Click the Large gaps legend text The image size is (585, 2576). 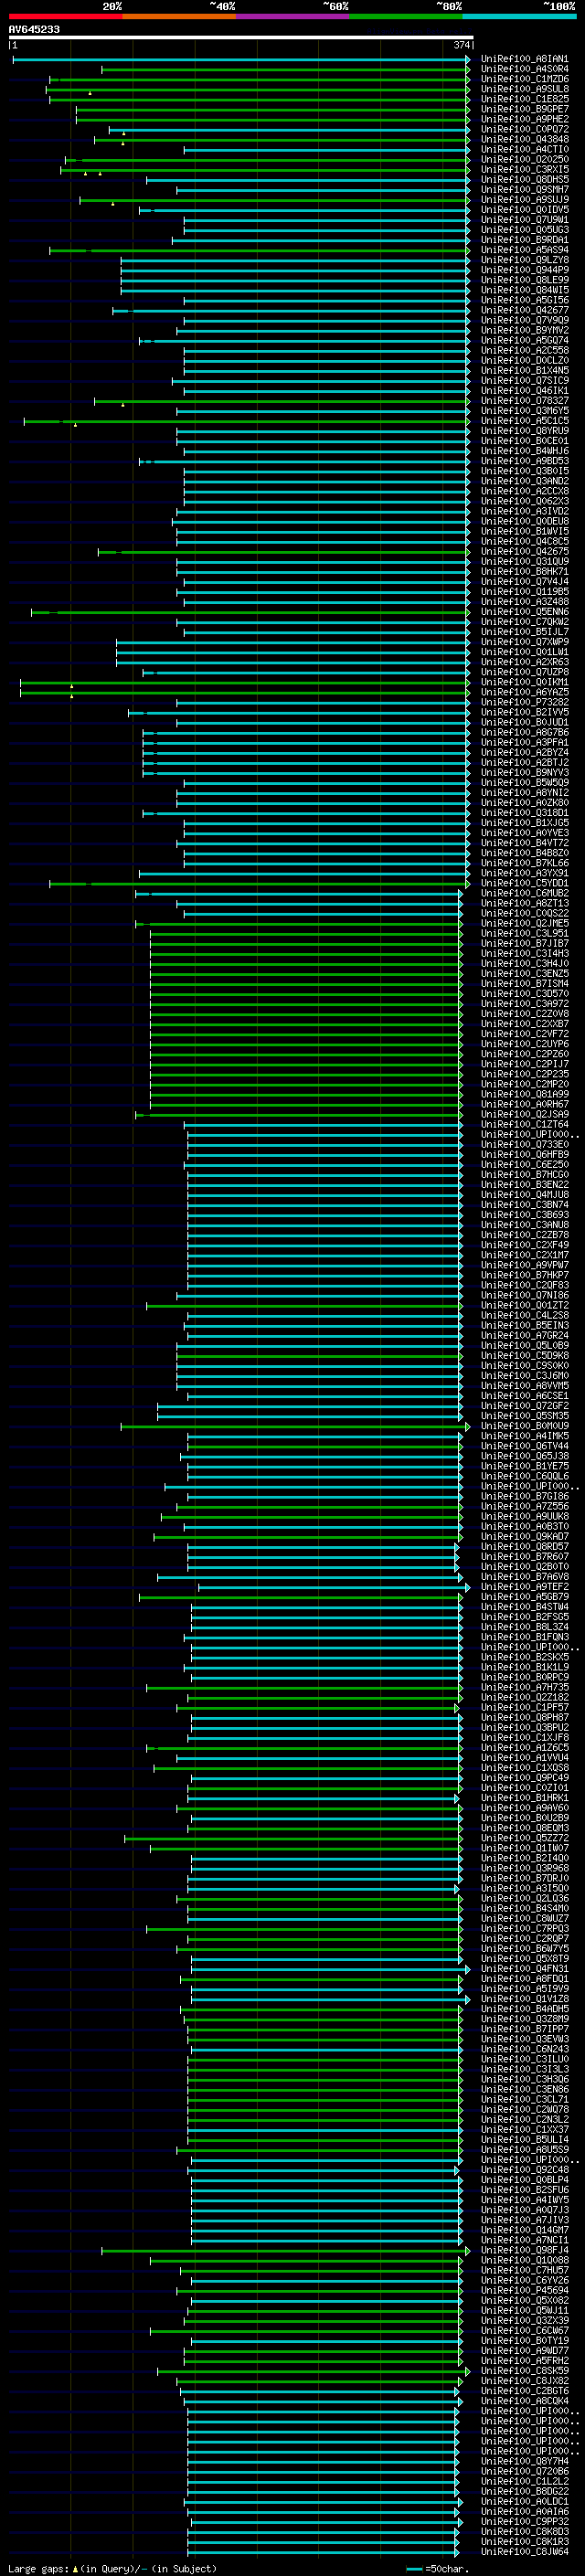(x=112, y=2568)
